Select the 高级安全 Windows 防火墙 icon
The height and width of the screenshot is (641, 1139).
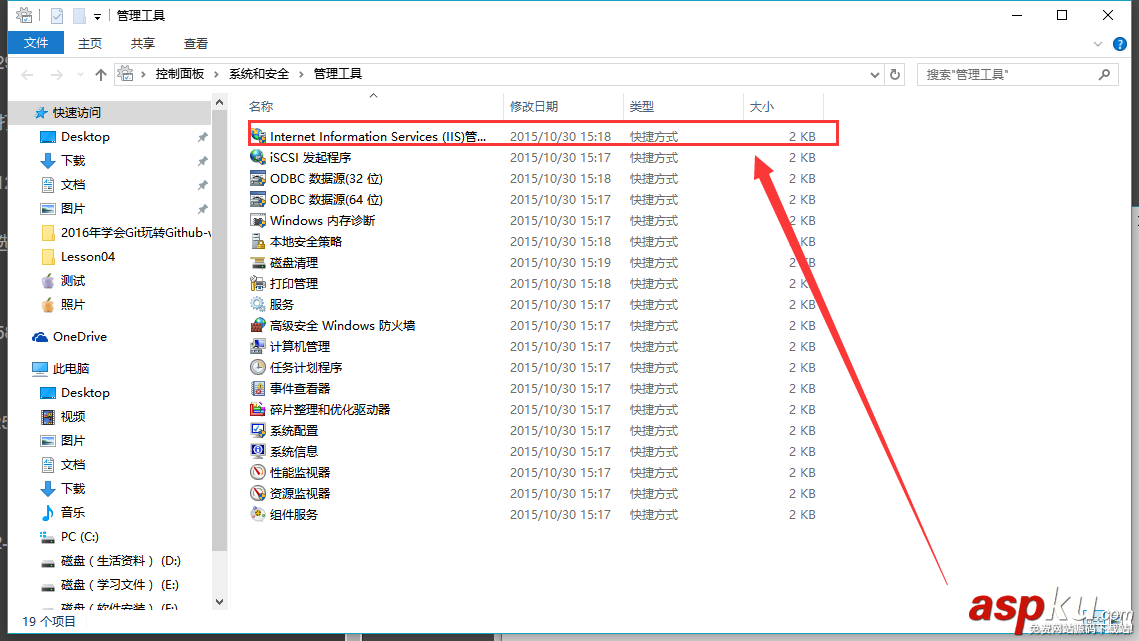258,326
